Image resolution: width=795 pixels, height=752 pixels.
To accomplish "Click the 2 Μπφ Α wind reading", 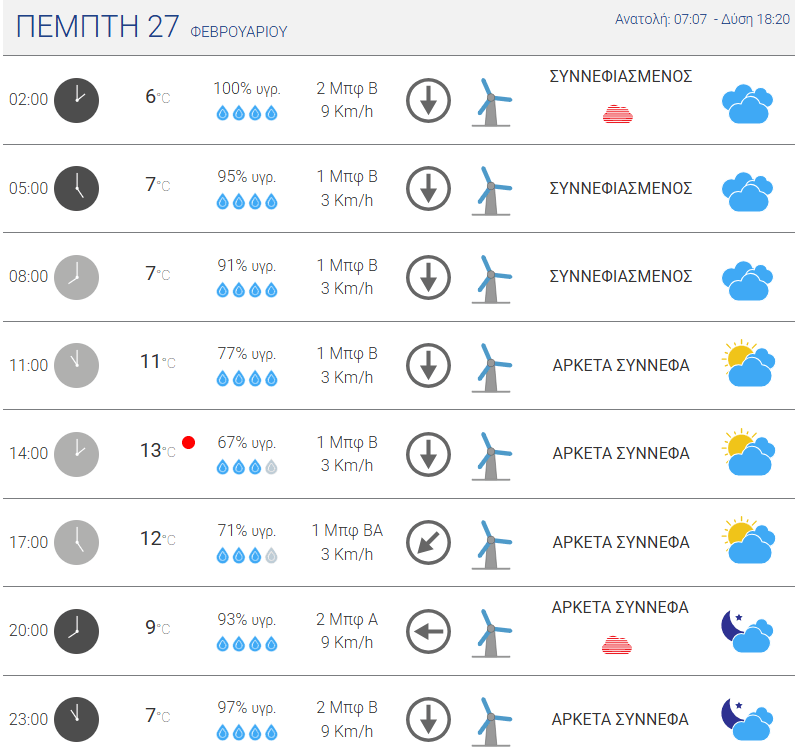I will 347,619.
